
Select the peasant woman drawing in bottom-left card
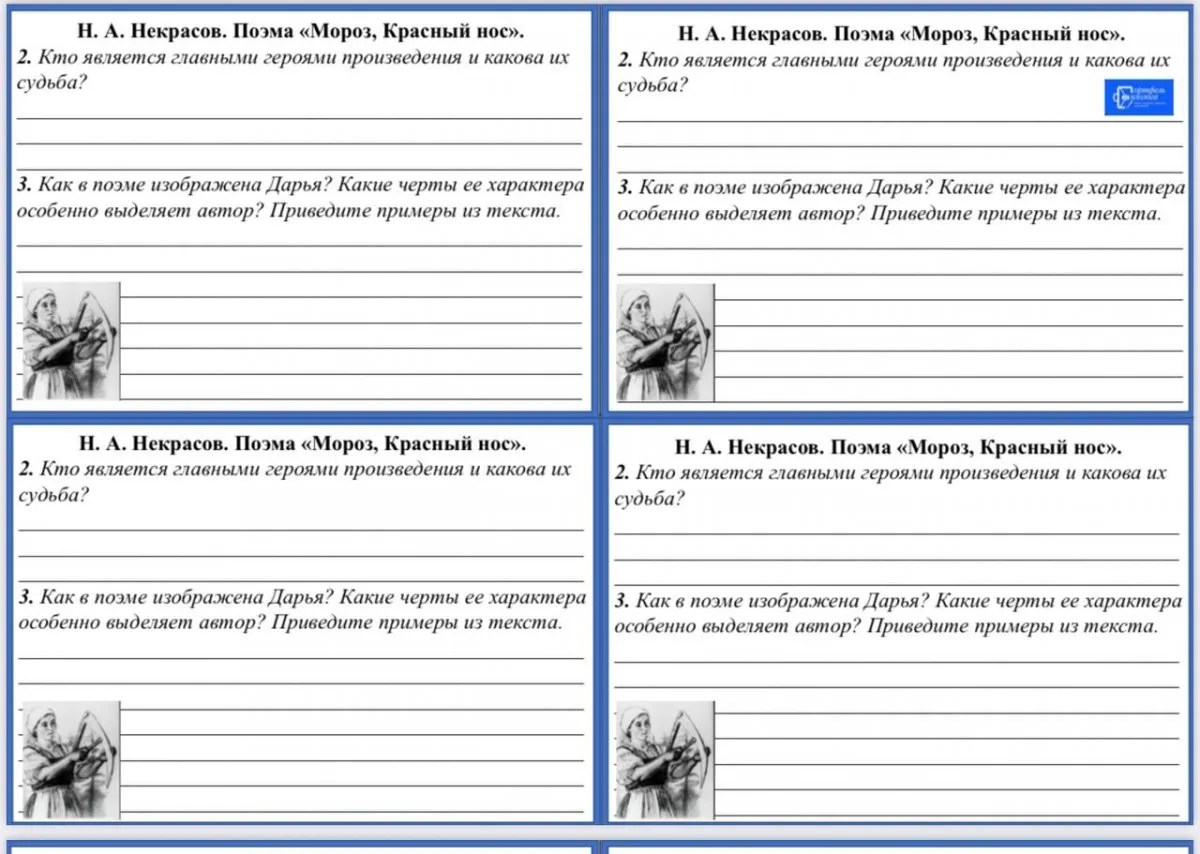pos(70,759)
